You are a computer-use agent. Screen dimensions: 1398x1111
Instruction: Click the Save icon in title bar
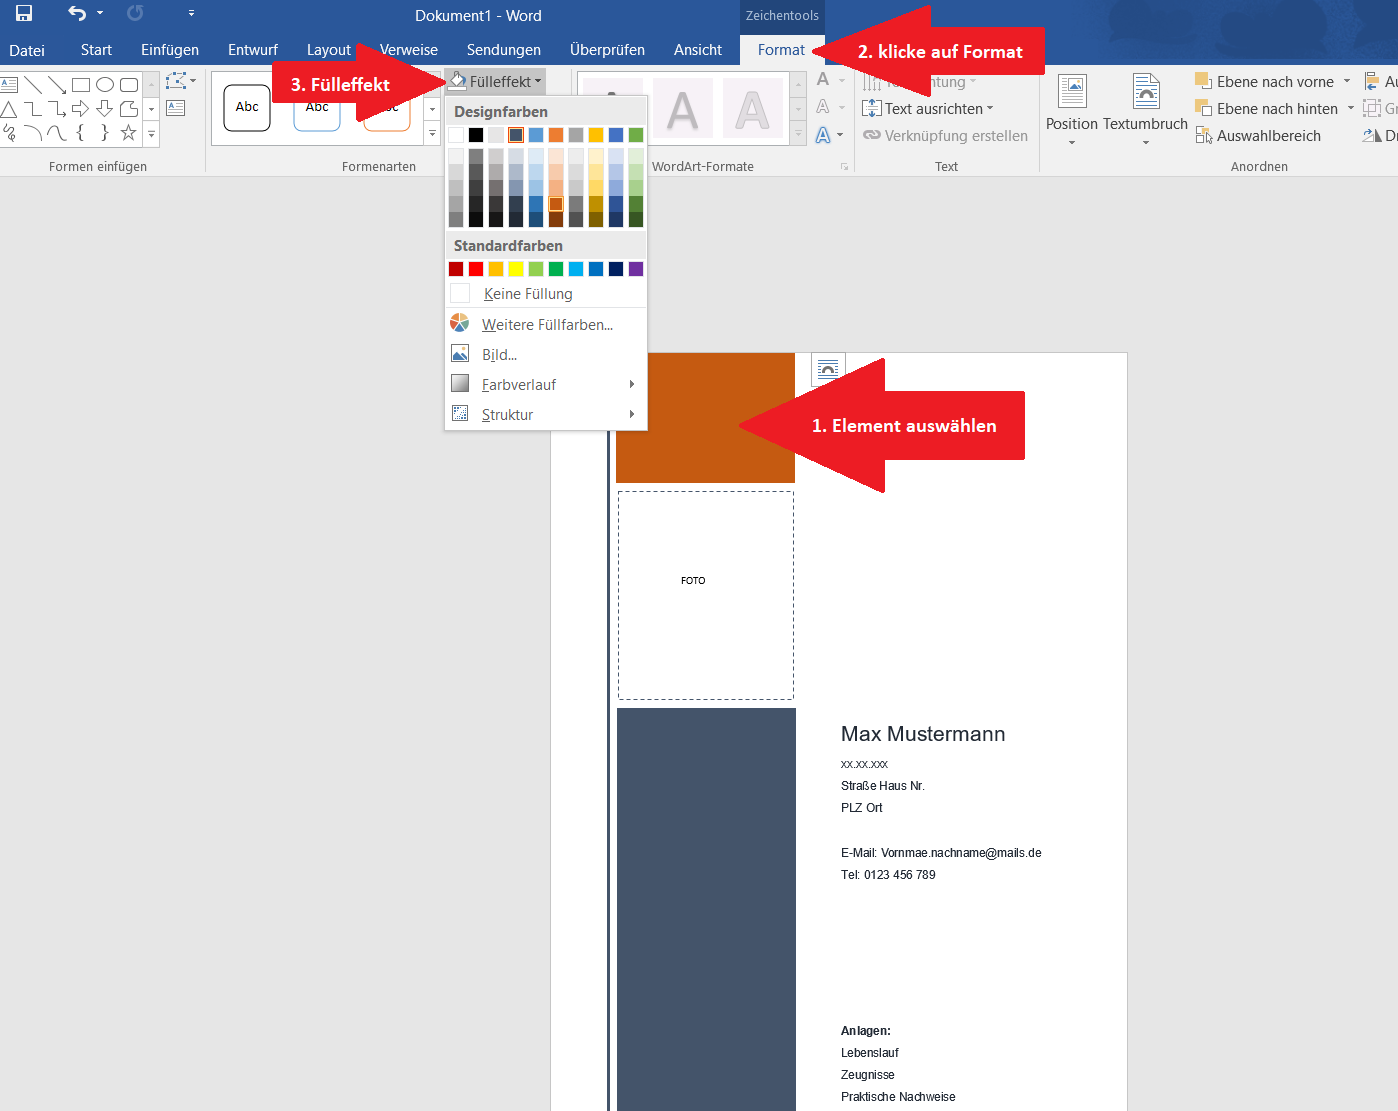(24, 14)
